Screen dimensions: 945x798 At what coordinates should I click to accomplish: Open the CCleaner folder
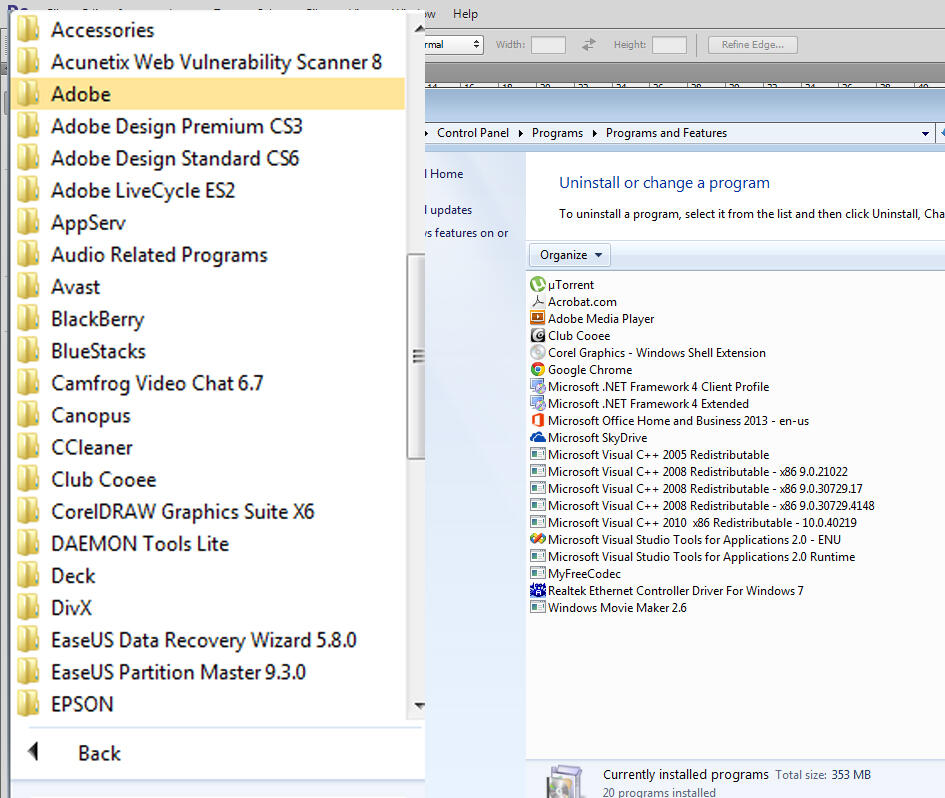[x=207, y=447]
